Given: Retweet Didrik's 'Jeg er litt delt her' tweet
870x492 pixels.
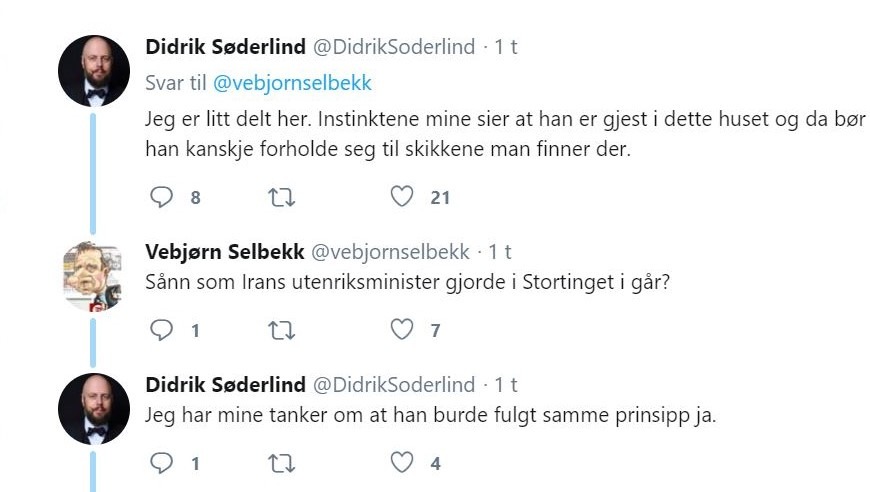Looking at the screenshot, I should [283, 197].
